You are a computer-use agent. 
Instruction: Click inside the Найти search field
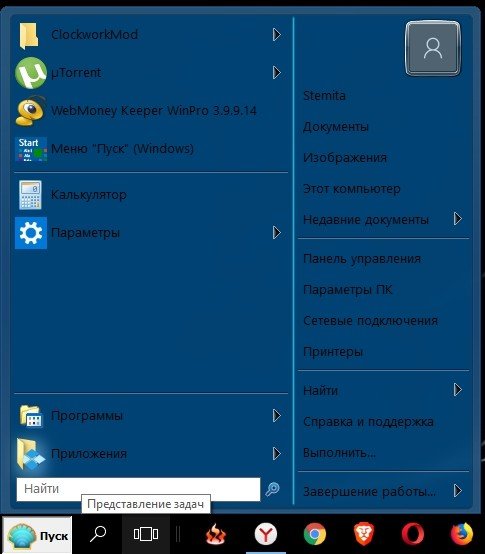138,489
